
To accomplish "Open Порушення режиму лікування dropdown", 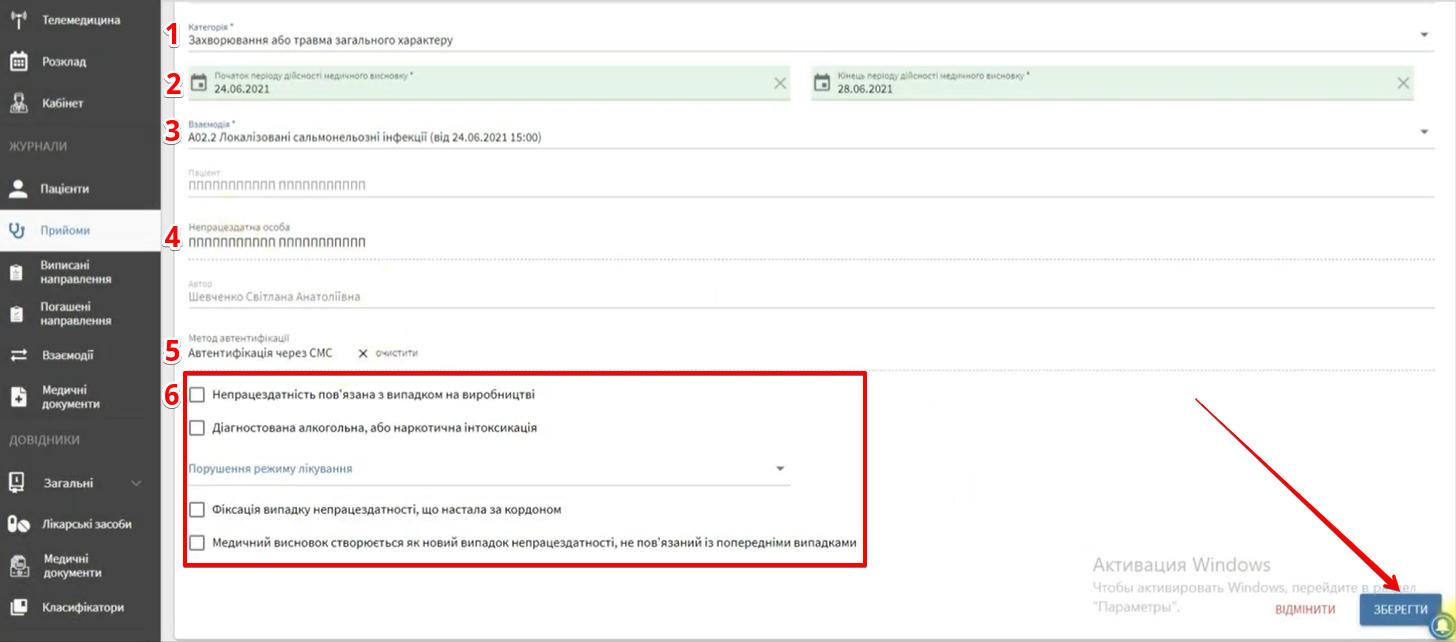I will tap(780, 469).
